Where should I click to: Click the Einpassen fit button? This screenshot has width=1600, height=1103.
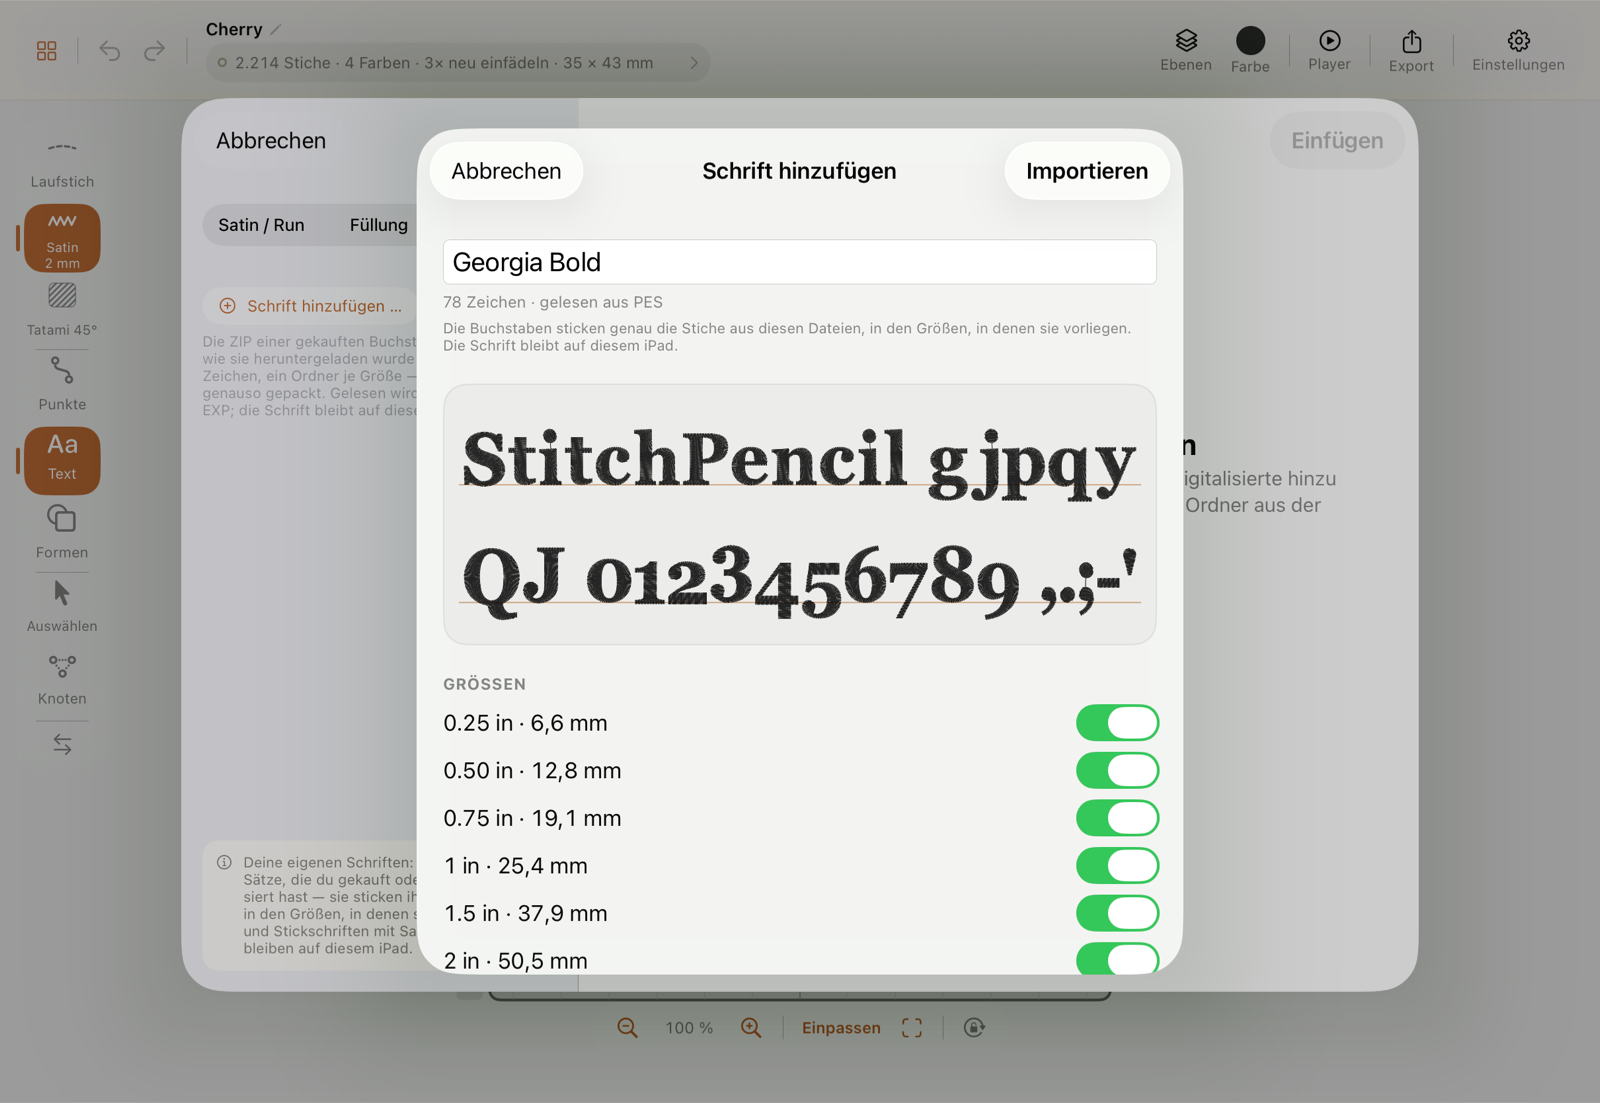pyautogui.click(x=841, y=1028)
